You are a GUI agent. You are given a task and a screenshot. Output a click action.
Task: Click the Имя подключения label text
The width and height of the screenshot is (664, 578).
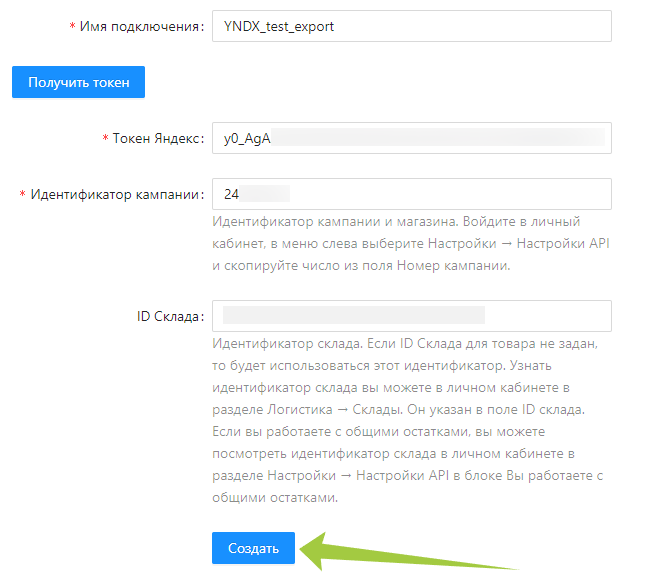click(x=141, y=26)
